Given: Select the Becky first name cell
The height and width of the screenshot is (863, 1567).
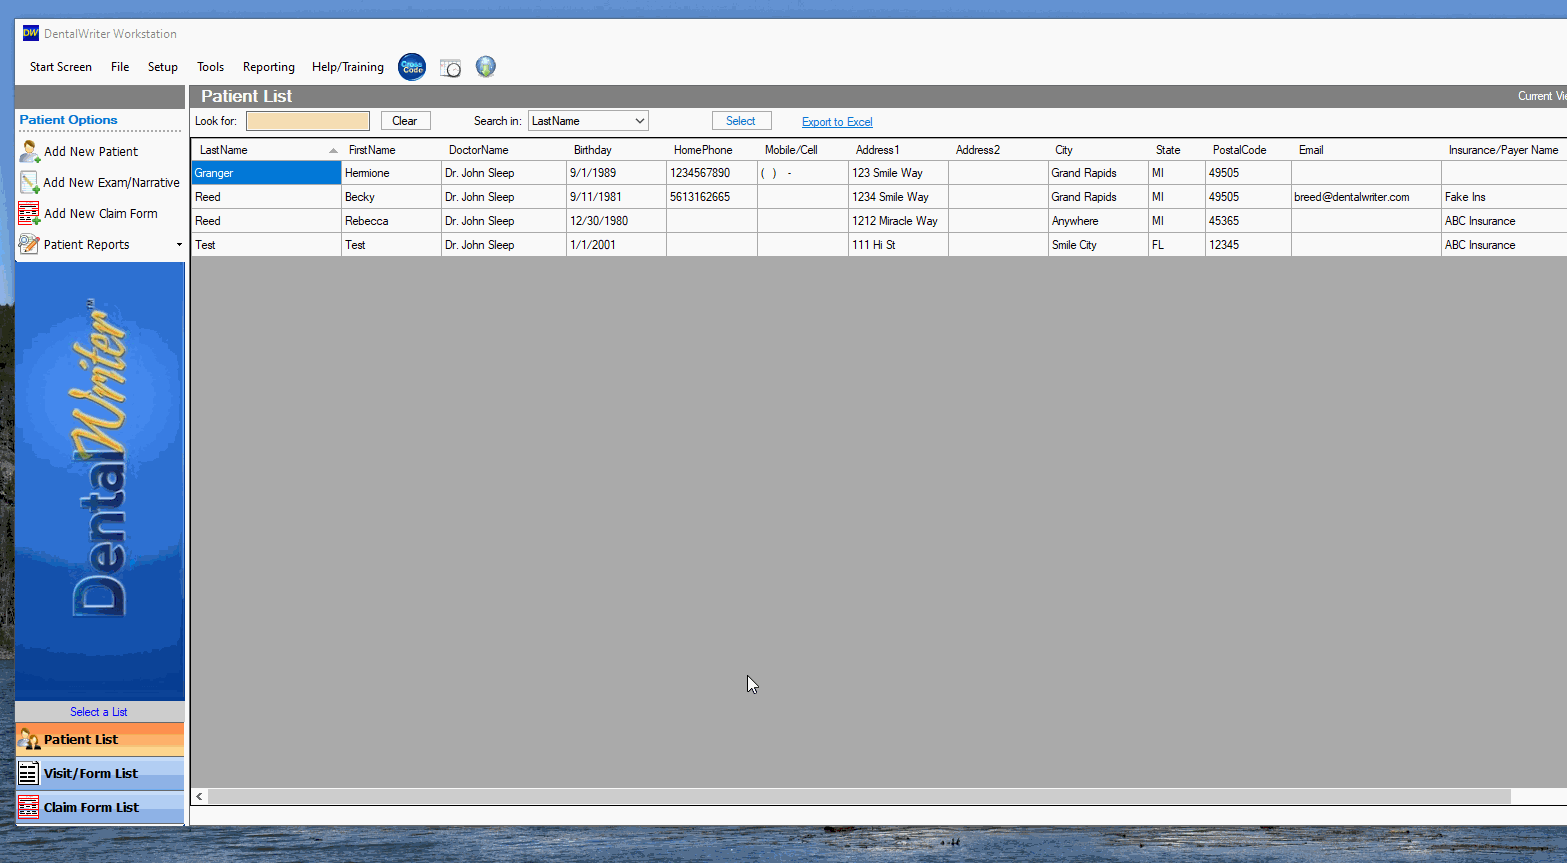Looking at the screenshot, I should pyautogui.click(x=391, y=197).
